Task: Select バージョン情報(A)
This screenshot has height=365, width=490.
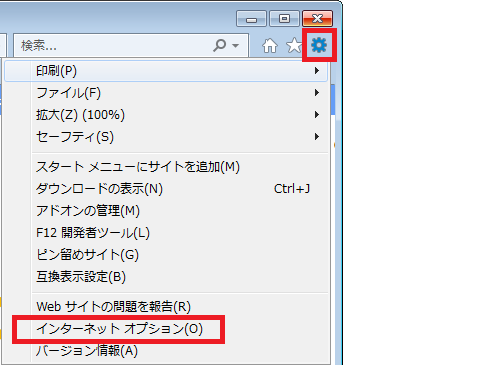Action: tap(166, 351)
